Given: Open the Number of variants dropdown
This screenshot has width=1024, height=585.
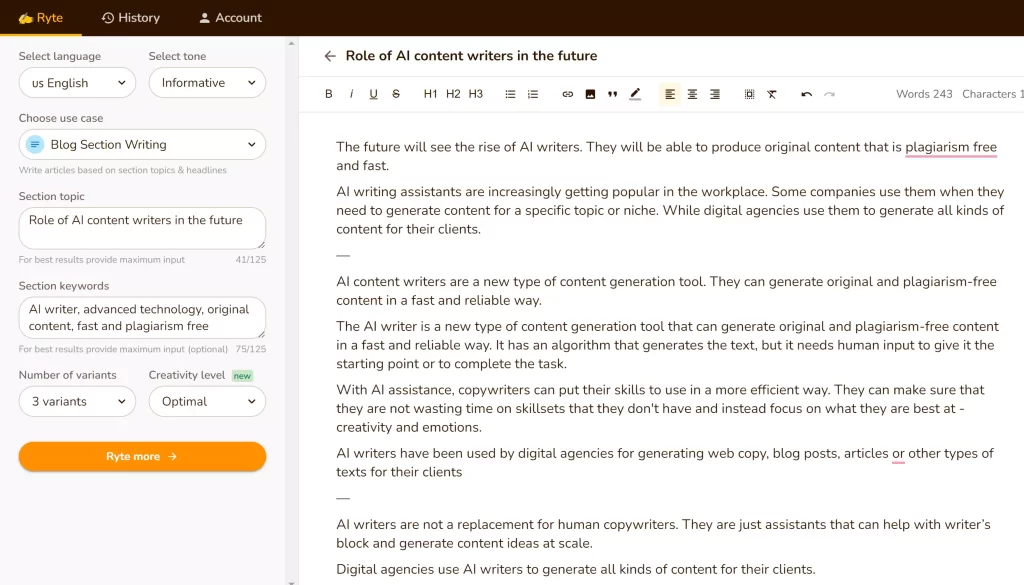Looking at the screenshot, I should pos(77,402).
